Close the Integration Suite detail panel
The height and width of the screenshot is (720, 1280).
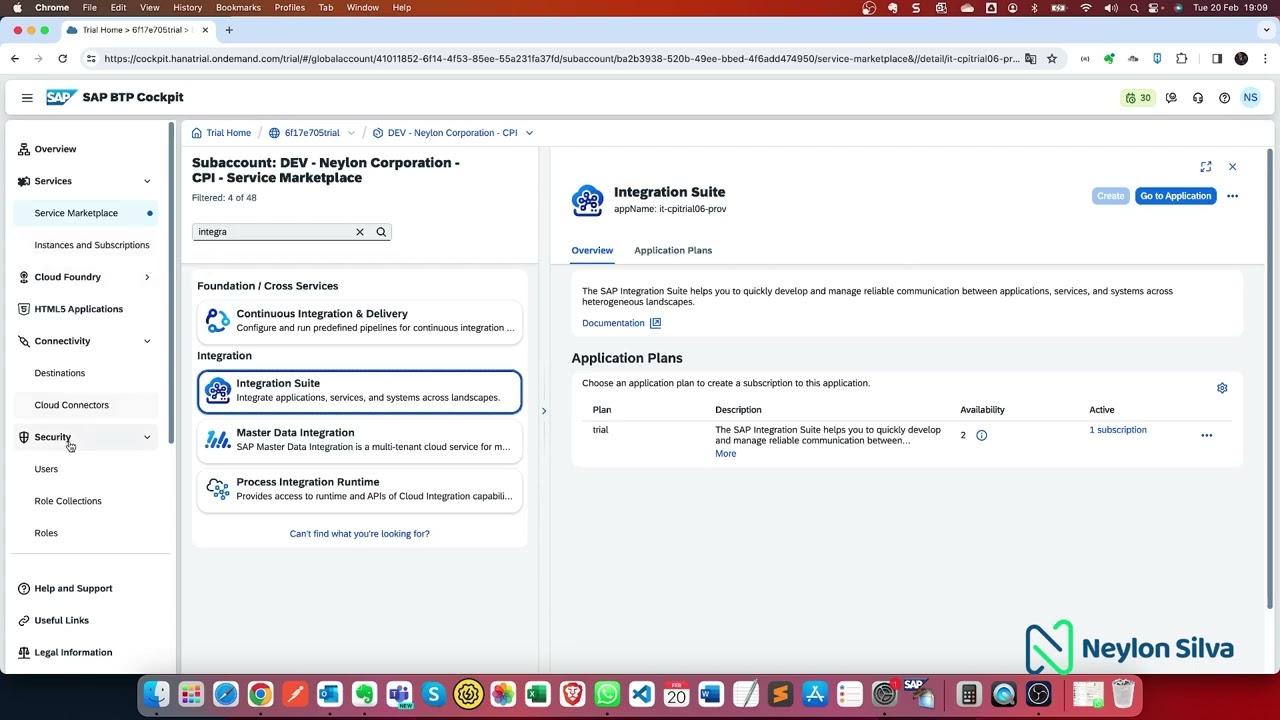click(1232, 167)
